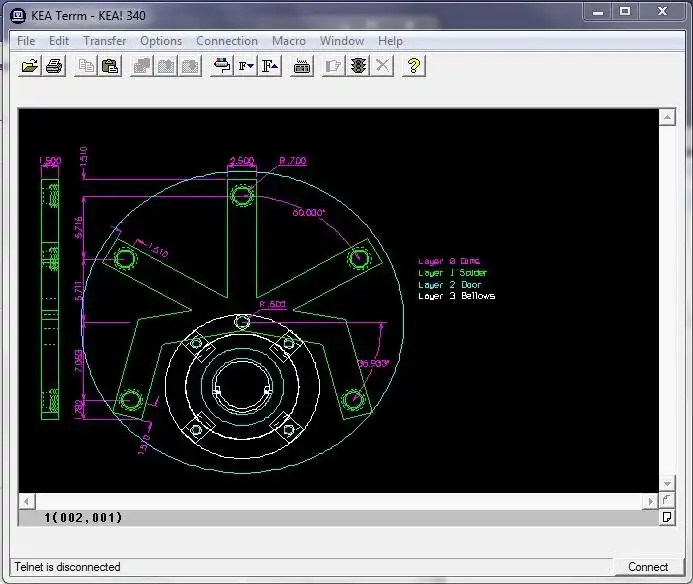Click the KEA Term title bar icon

coord(18,16)
